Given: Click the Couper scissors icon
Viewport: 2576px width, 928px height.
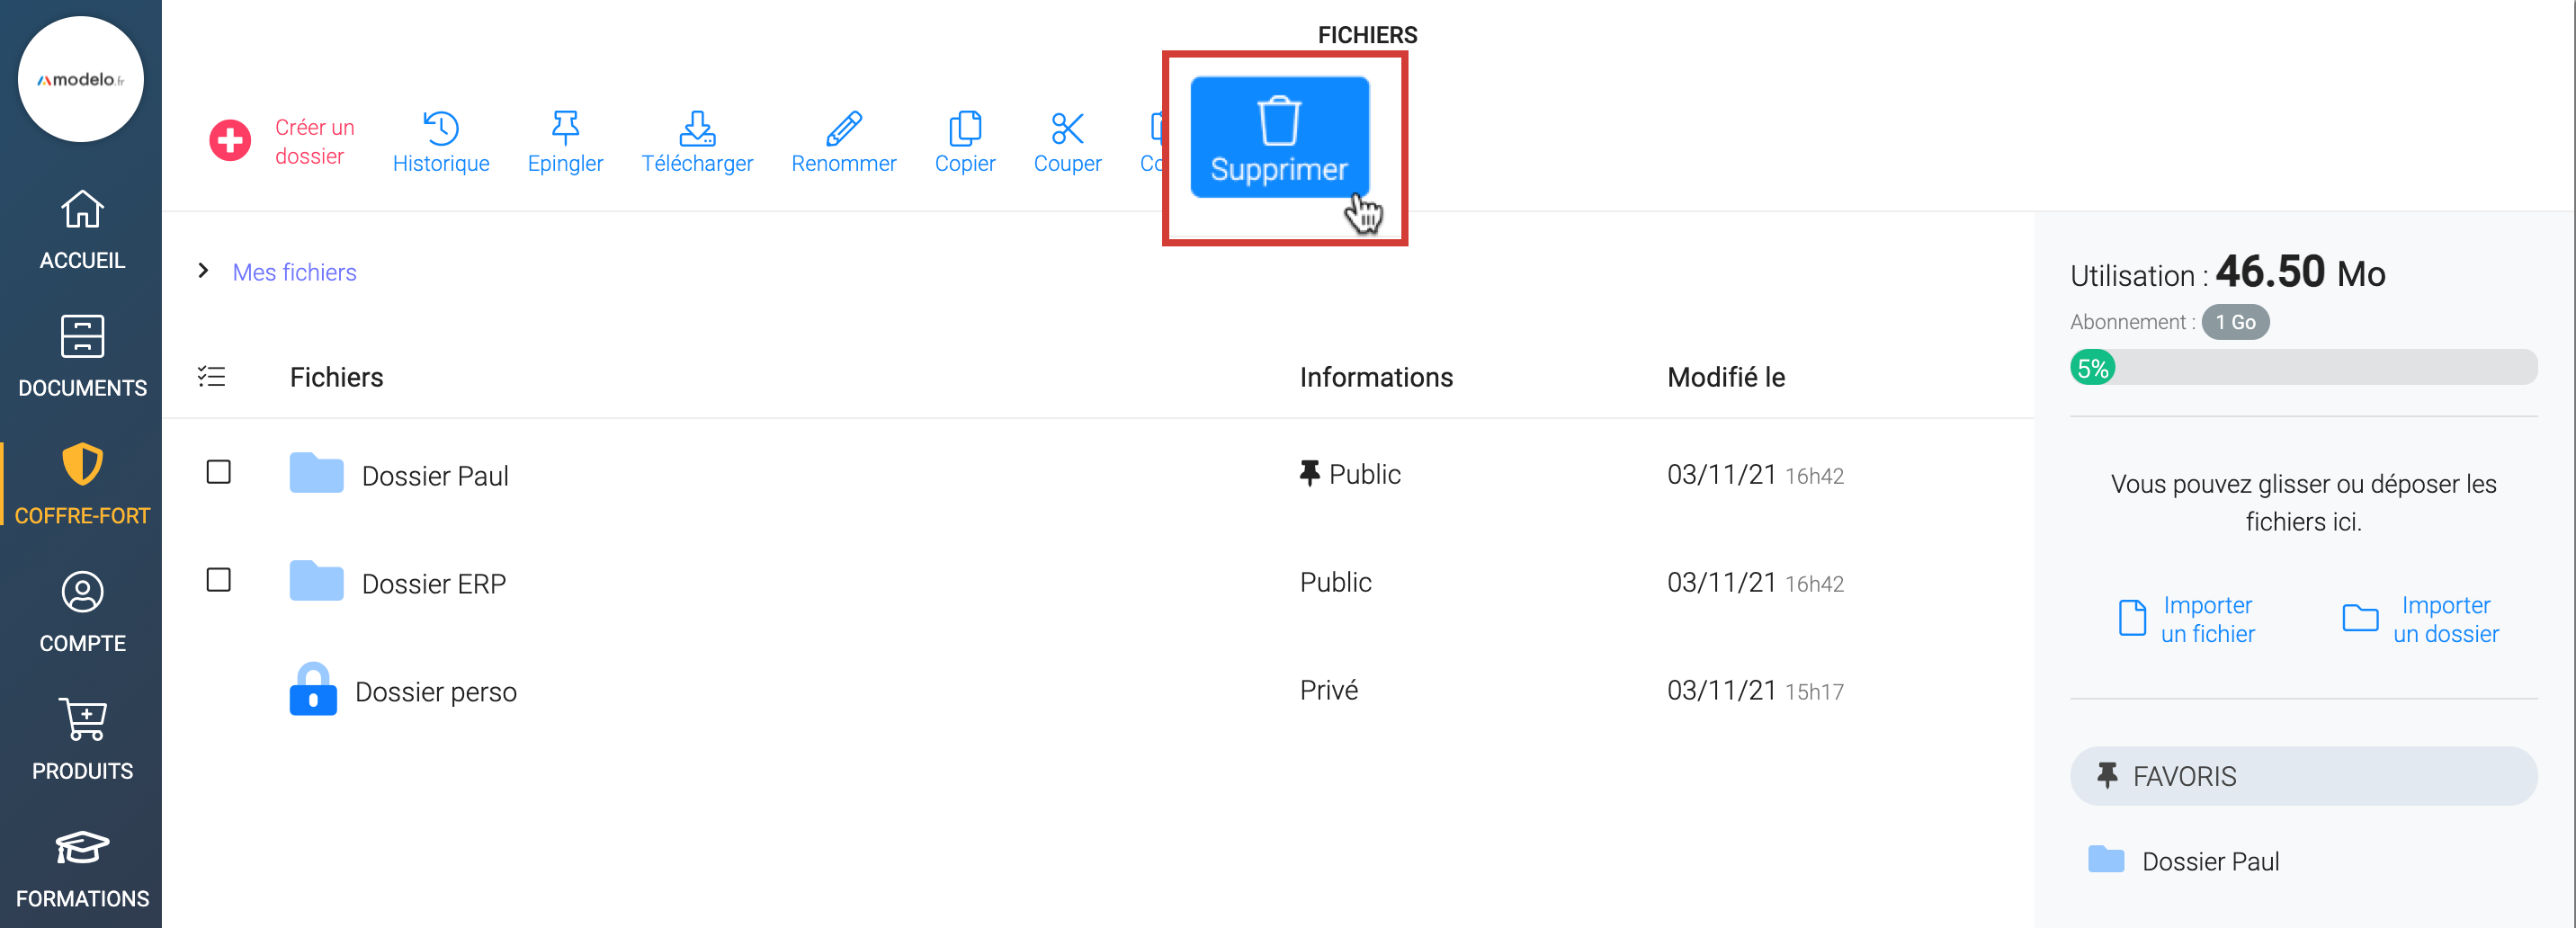Looking at the screenshot, I should (1067, 128).
